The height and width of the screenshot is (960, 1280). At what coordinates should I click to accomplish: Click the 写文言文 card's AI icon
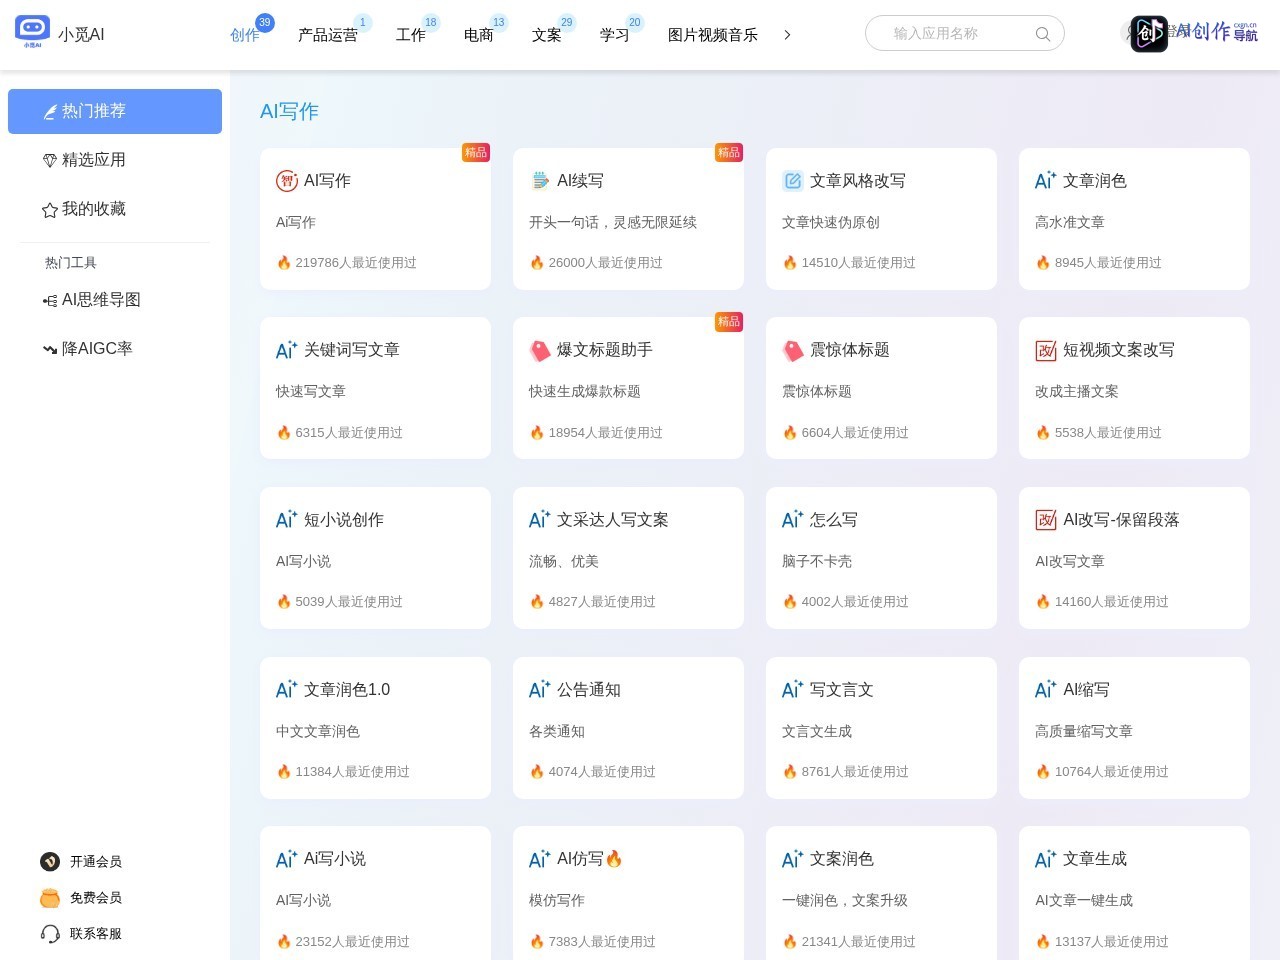tap(793, 690)
